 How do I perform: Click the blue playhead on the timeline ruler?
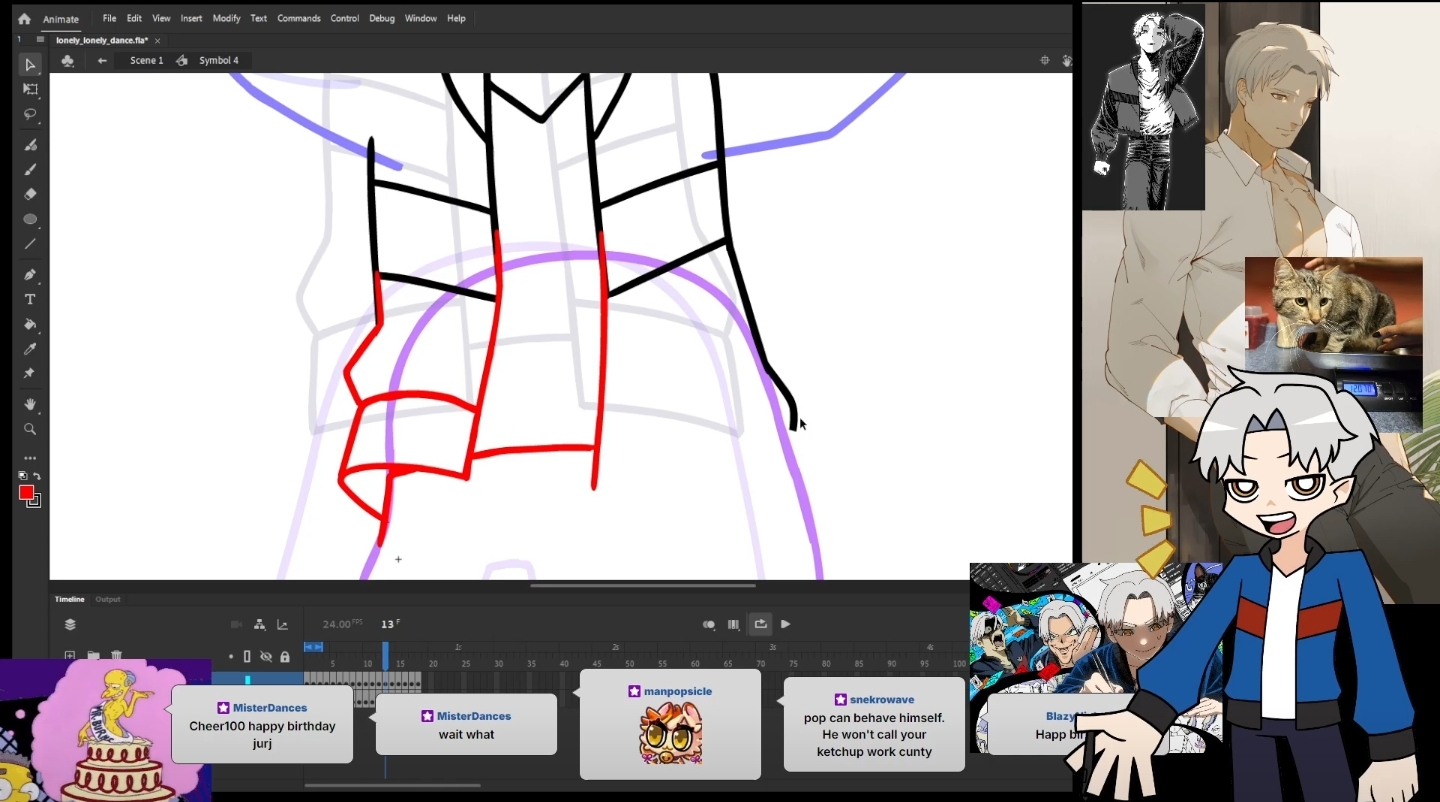tap(385, 655)
